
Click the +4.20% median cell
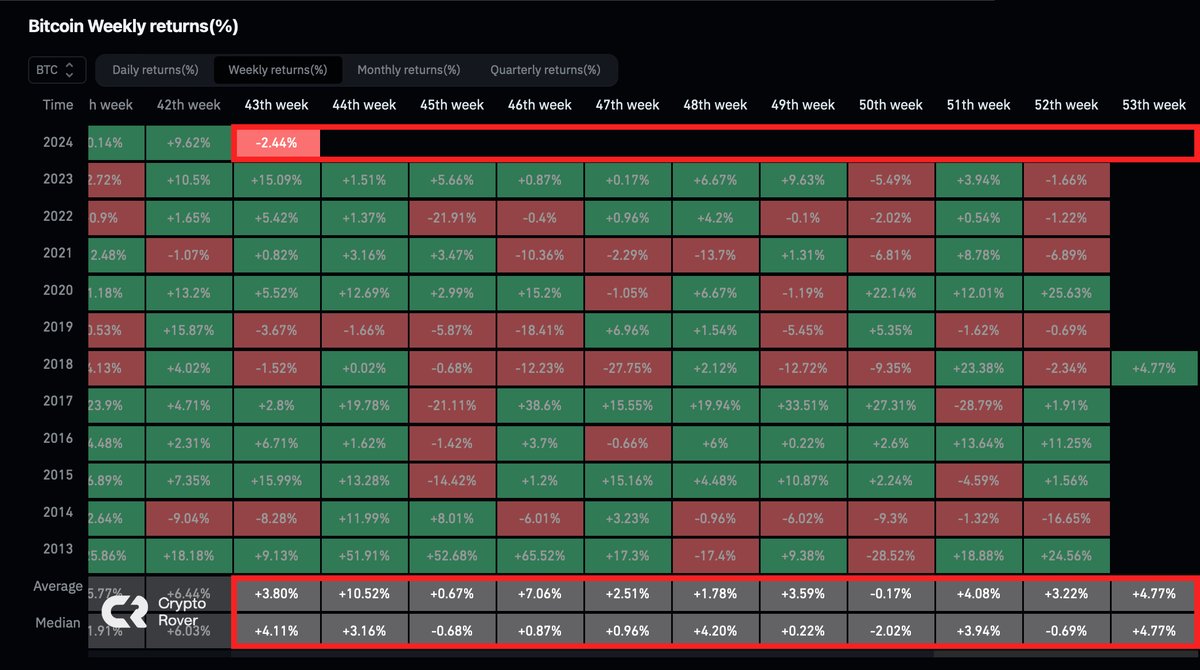point(715,631)
